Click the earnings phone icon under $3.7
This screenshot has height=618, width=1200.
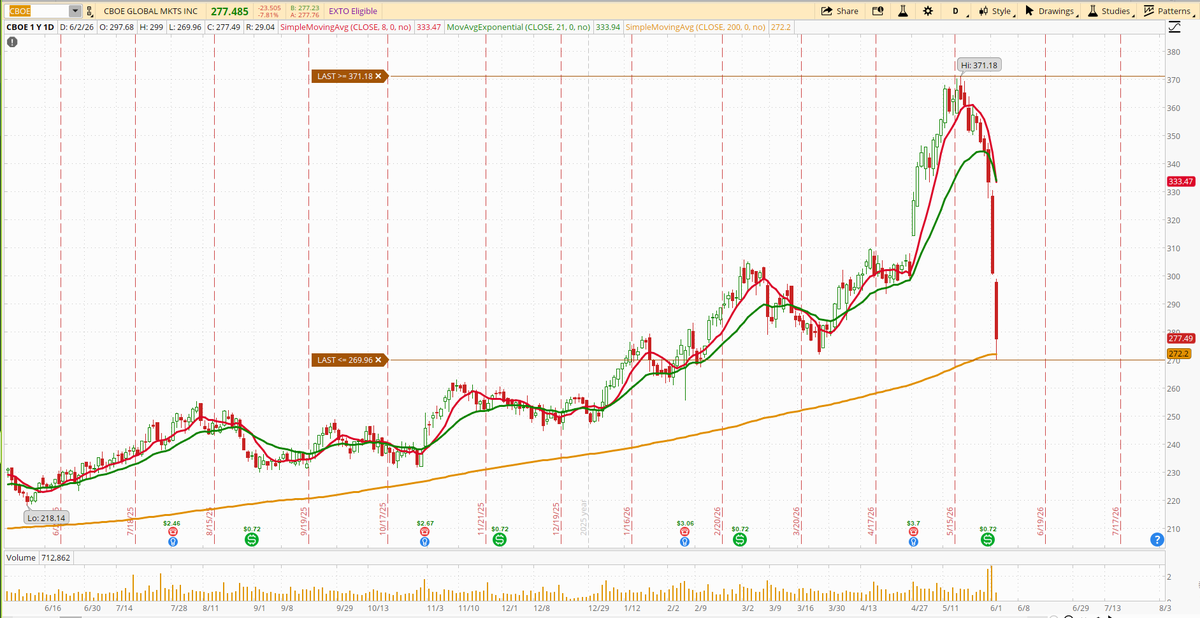tap(913, 532)
